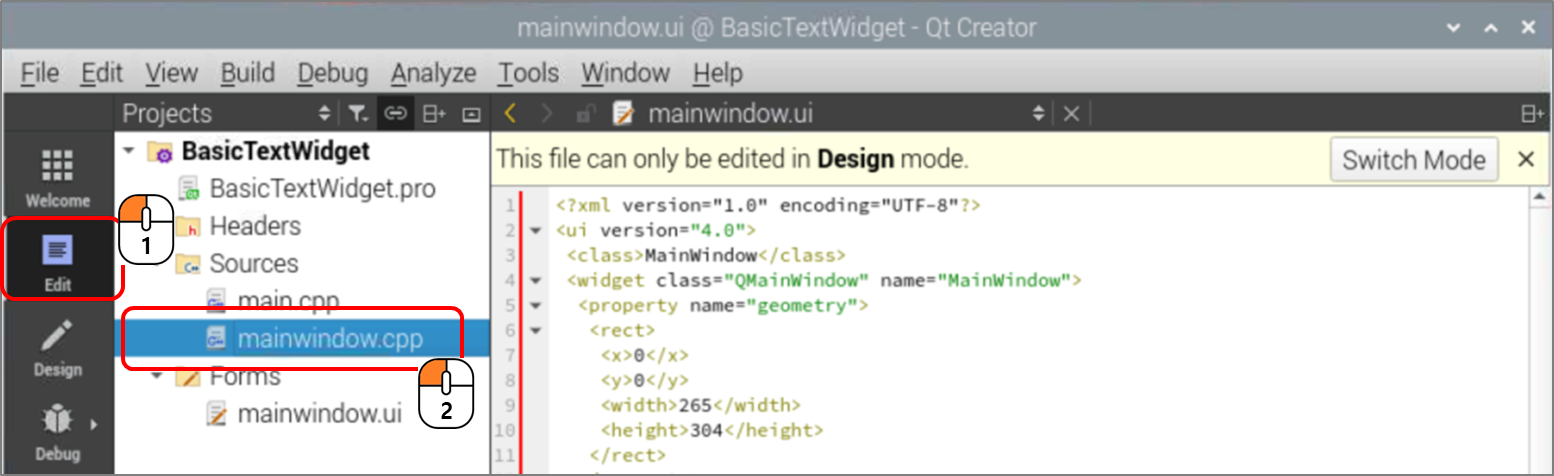
Task: Click the BasicTextWidget project icon
Action: (160, 152)
